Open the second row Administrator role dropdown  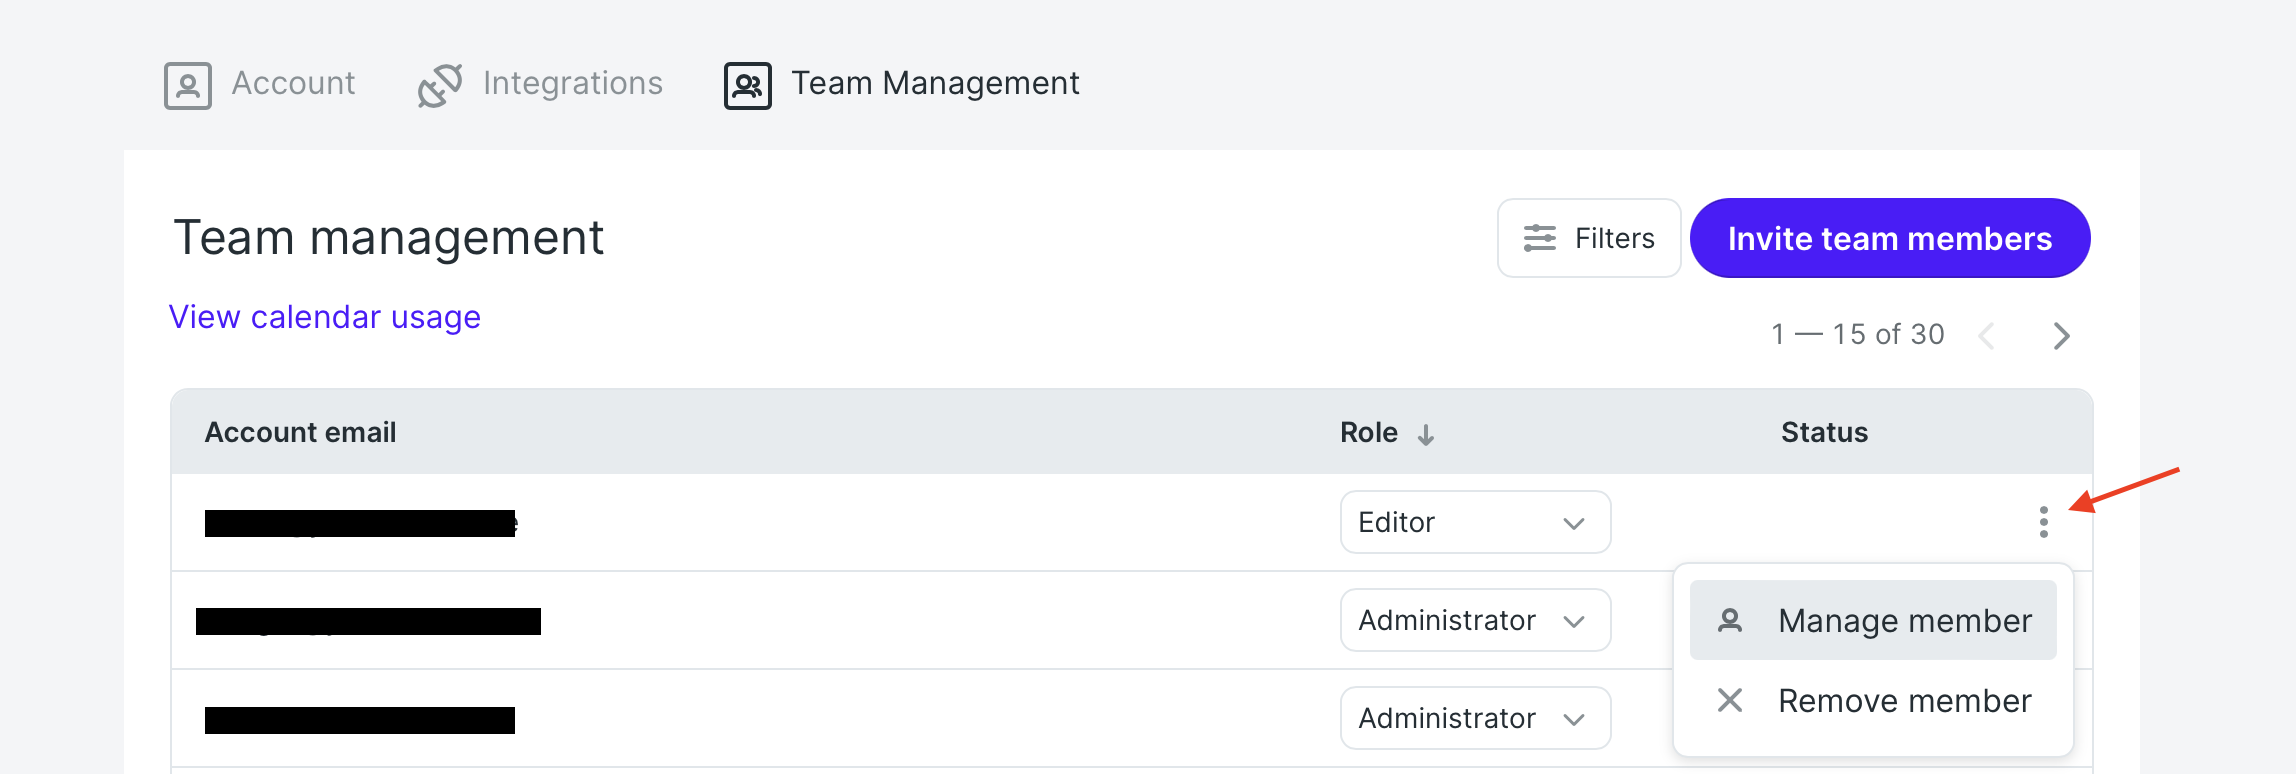click(1475, 620)
